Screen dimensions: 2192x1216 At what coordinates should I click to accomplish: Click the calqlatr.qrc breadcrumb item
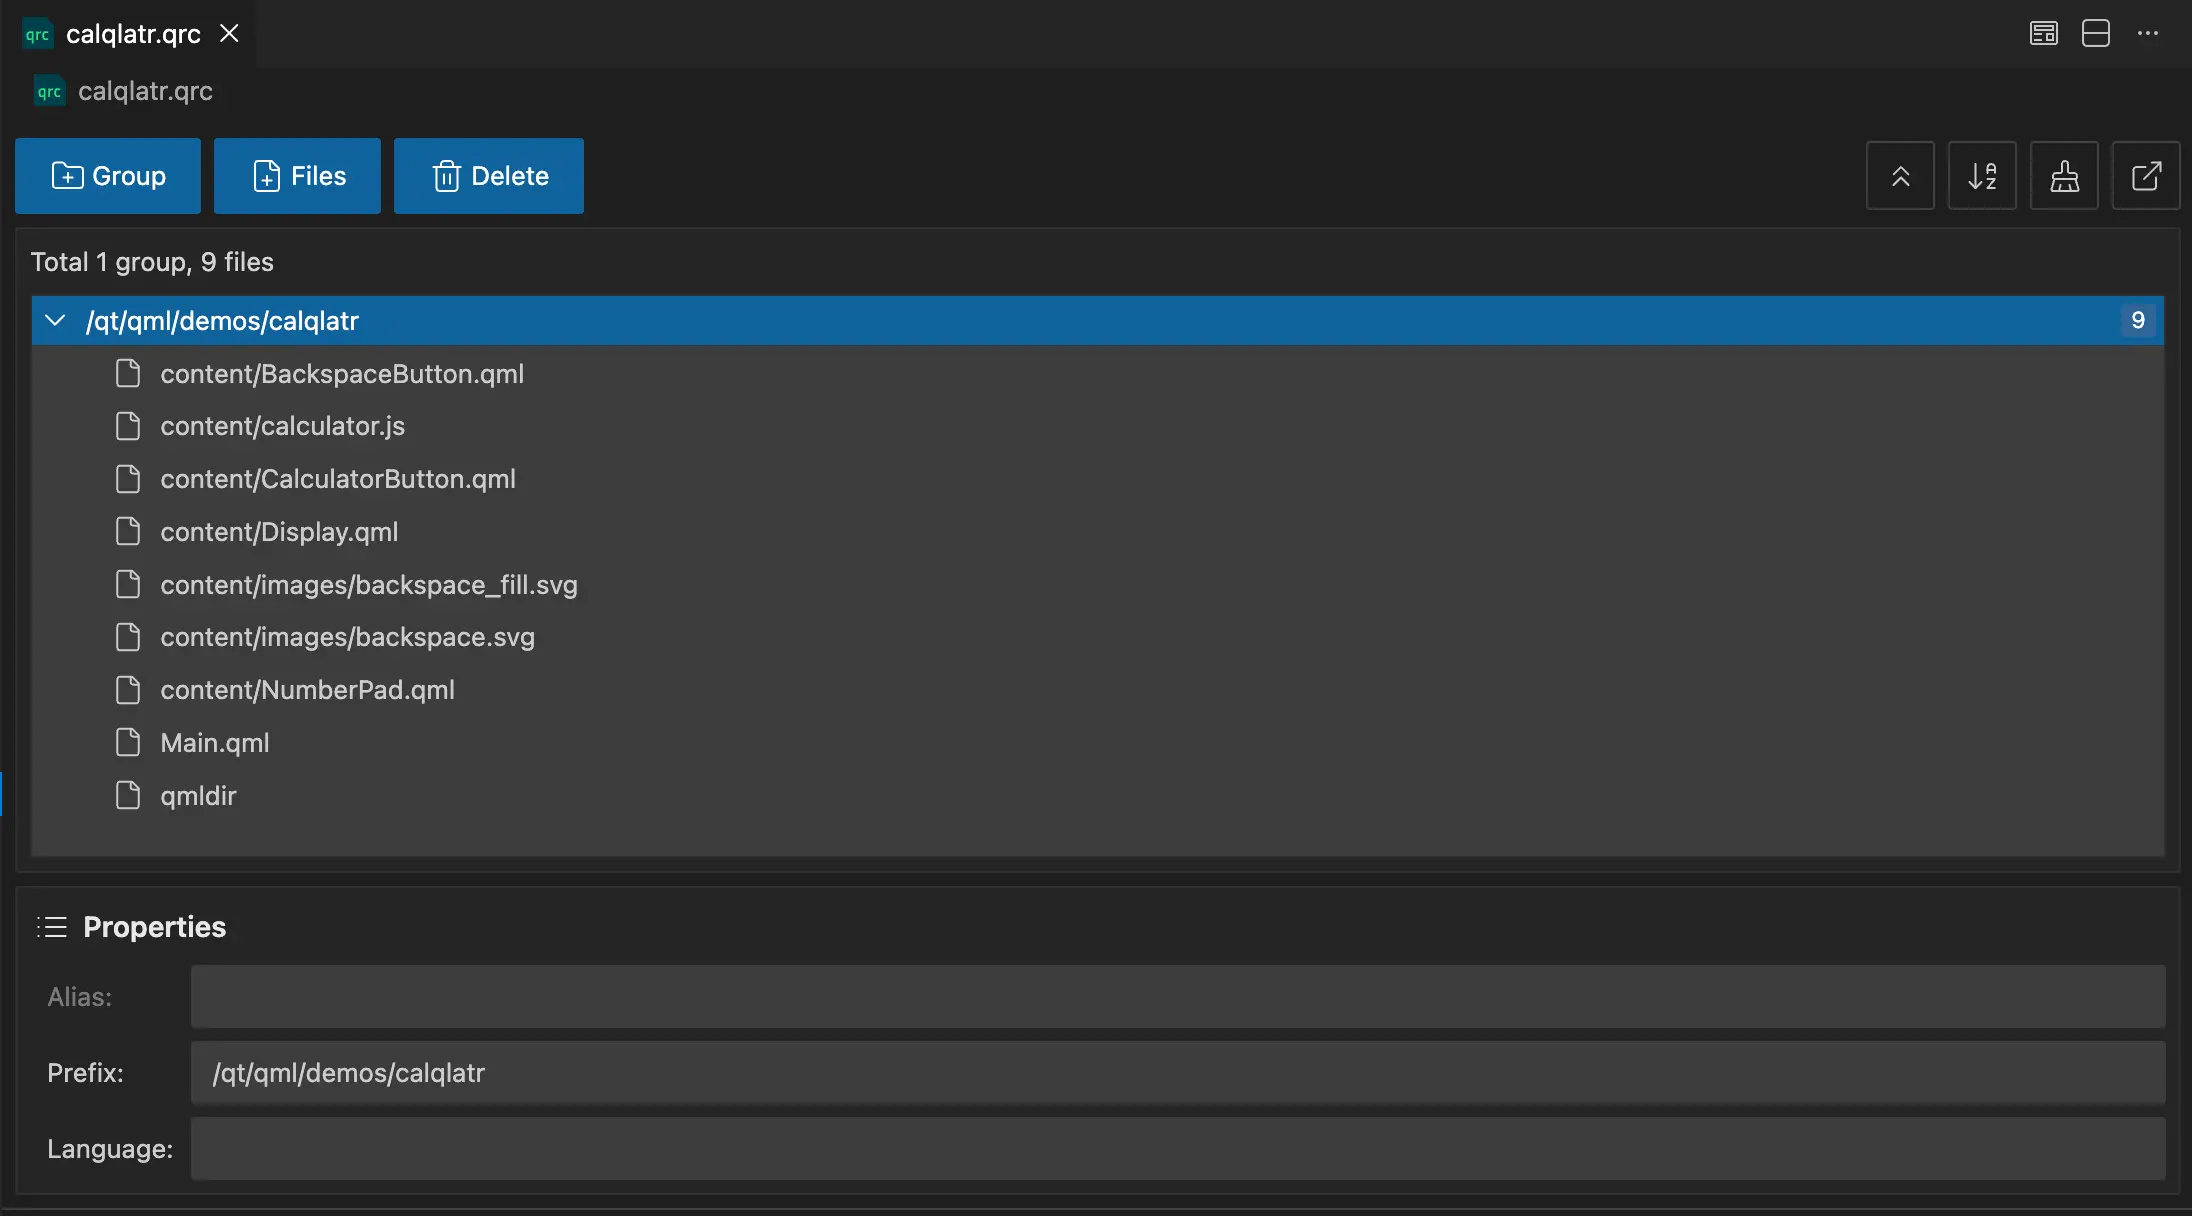(145, 91)
